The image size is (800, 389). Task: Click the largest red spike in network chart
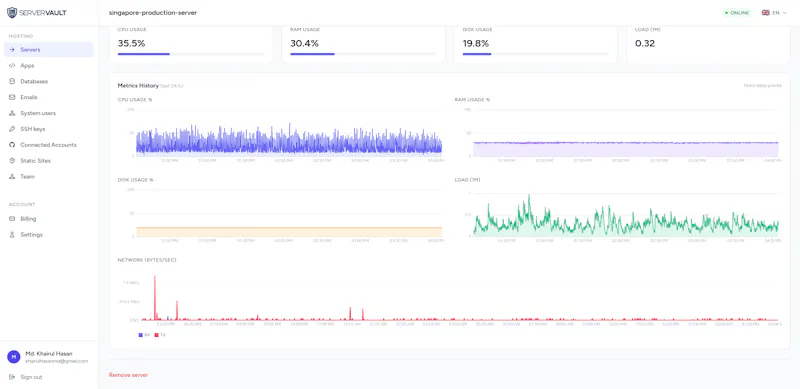(155, 299)
